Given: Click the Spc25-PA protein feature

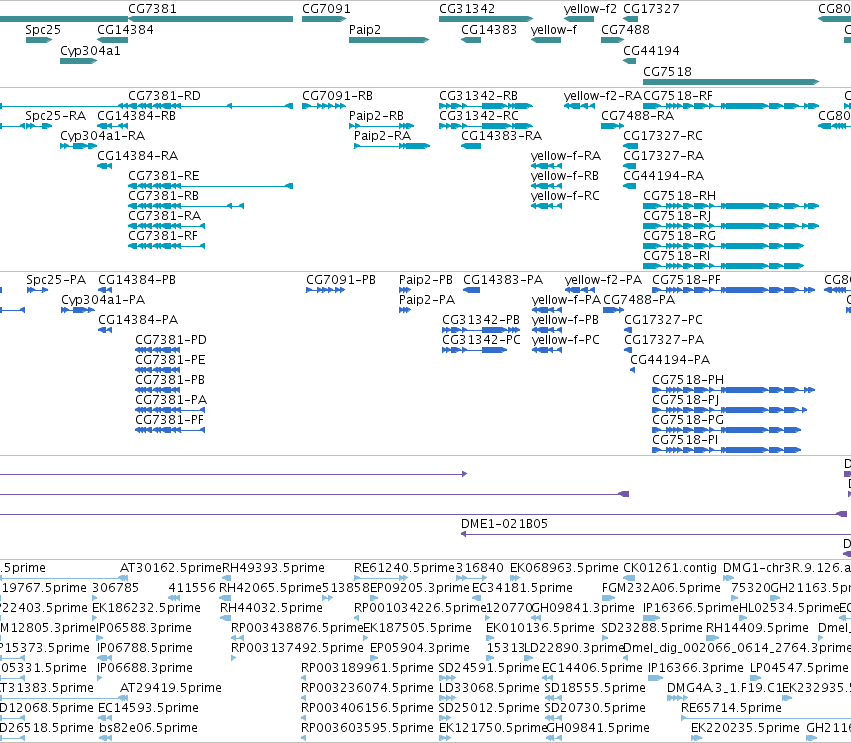Looking at the screenshot, I should coord(37,290).
